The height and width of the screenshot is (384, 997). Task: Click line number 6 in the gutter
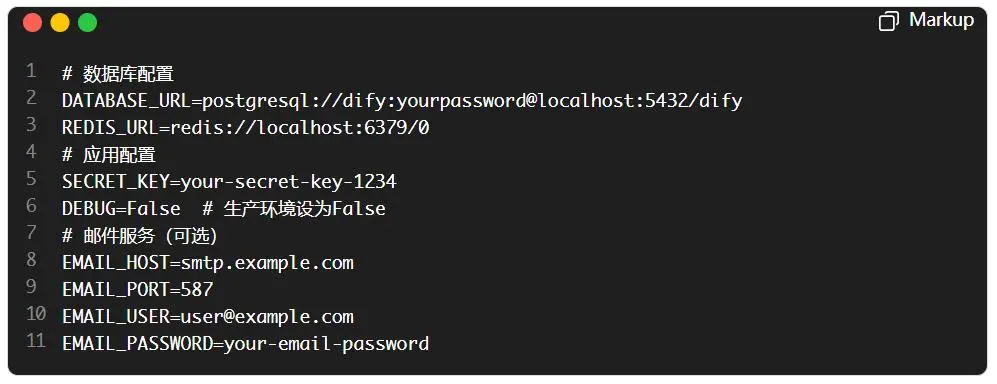[32, 206]
